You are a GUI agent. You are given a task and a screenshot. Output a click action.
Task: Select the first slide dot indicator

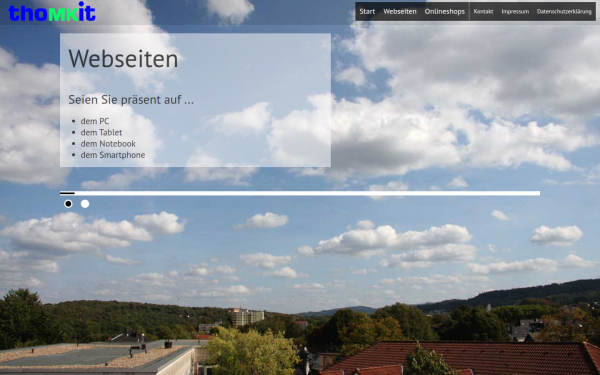68,204
